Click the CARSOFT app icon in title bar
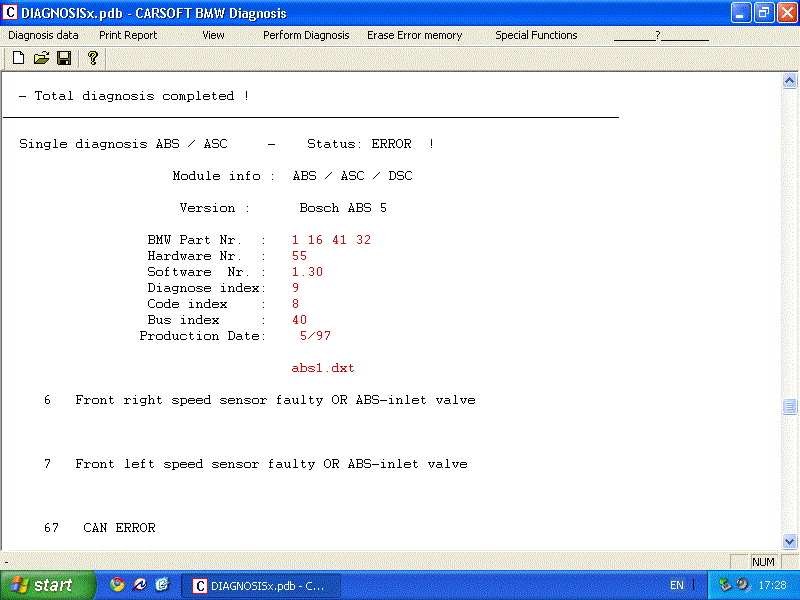Viewport: 800px width, 600px height. [x=11, y=13]
